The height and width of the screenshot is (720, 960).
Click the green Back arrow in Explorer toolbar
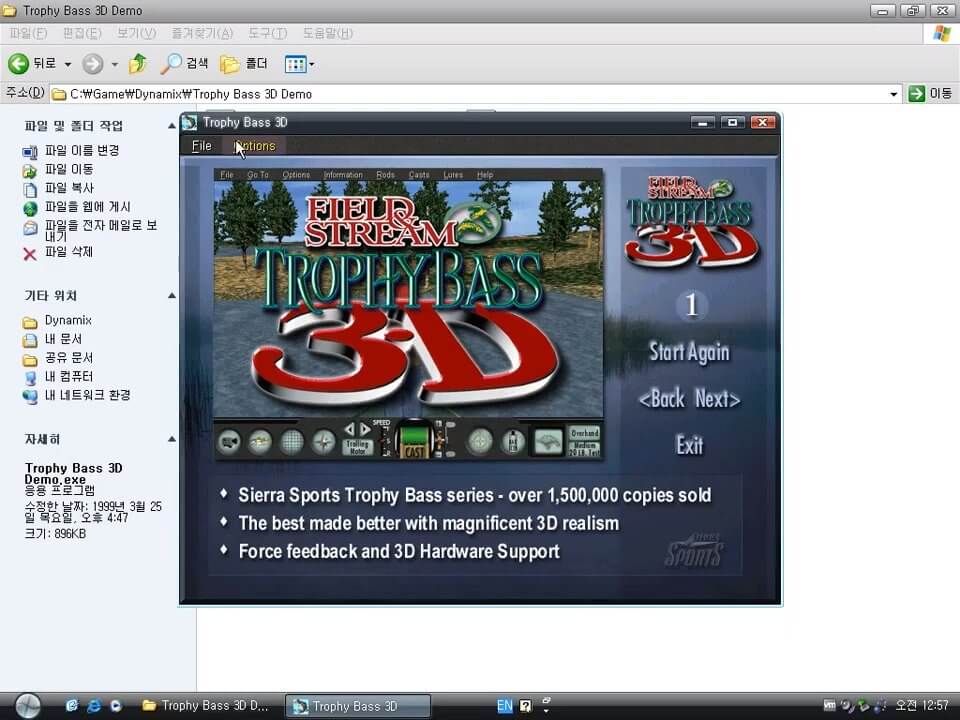tap(18, 63)
